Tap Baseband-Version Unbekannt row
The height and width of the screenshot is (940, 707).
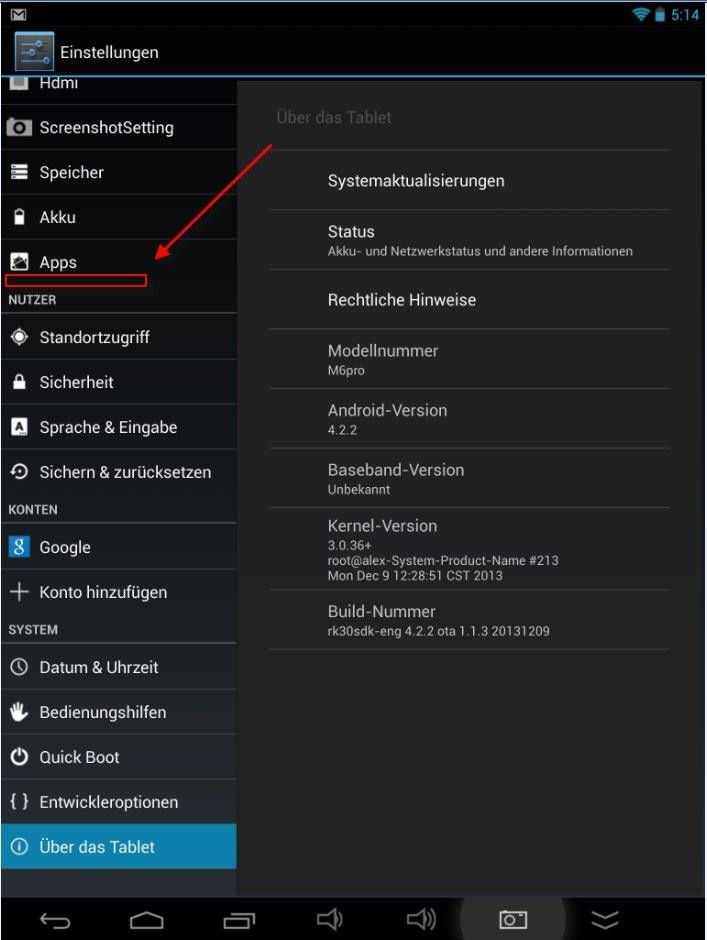pos(469,478)
